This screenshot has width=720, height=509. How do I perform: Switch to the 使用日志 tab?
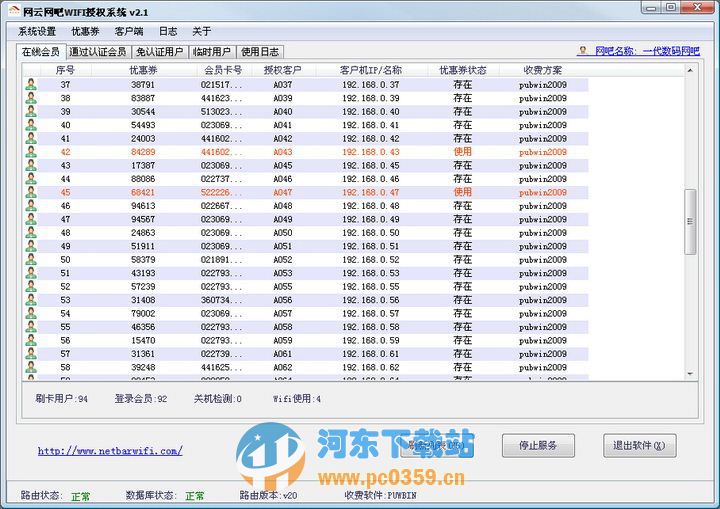pyautogui.click(x=260, y=52)
